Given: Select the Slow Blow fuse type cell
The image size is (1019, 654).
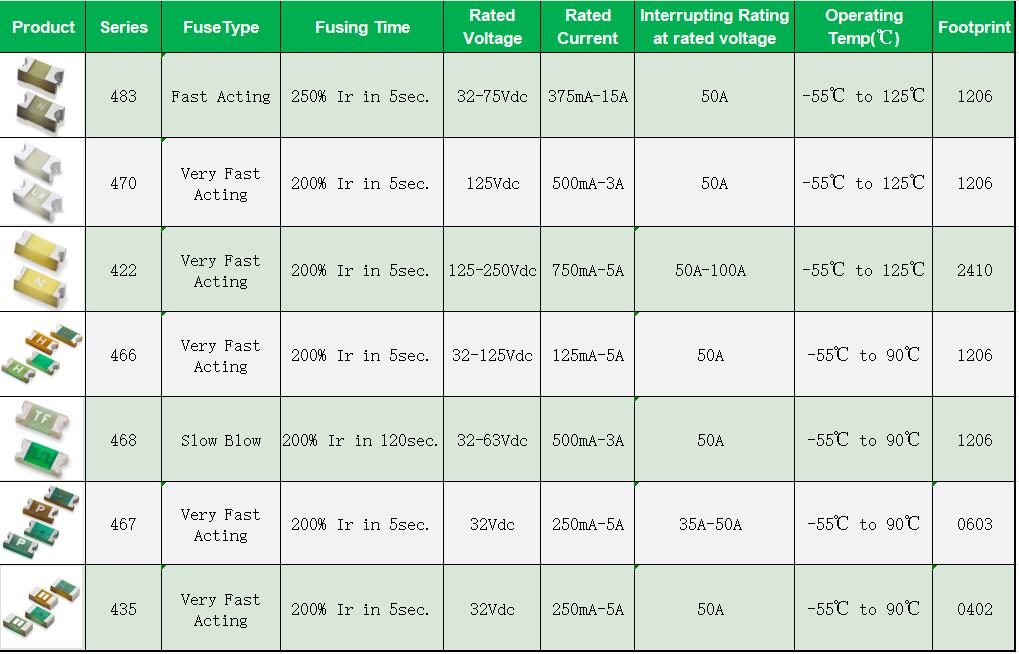Looking at the screenshot, I should pyautogui.click(x=221, y=440).
